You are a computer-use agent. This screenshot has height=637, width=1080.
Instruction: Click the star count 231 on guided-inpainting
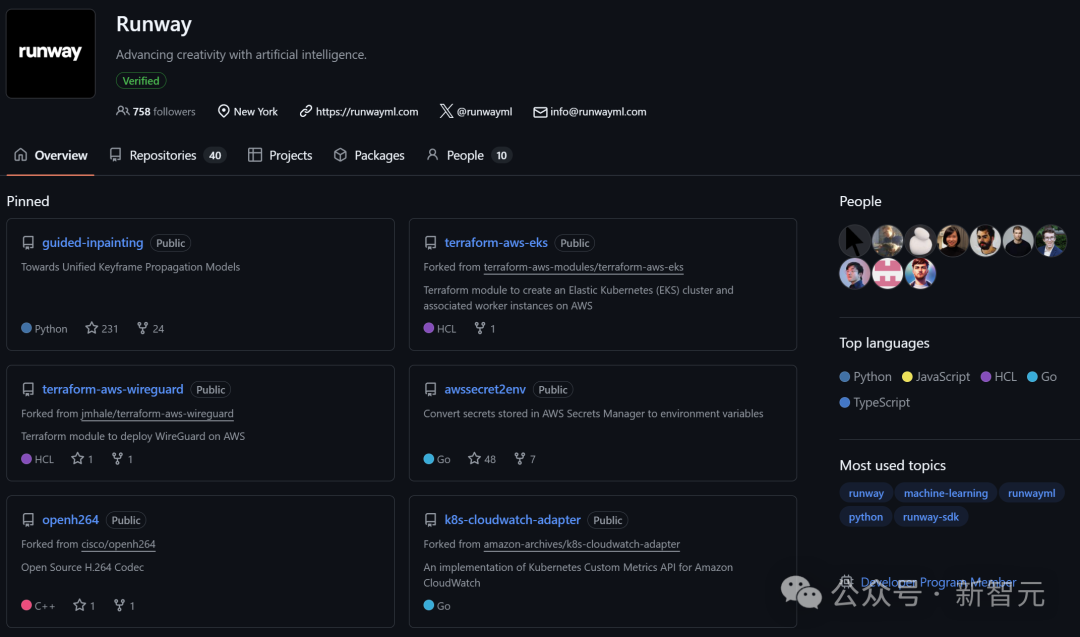click(x=102, y=328)
